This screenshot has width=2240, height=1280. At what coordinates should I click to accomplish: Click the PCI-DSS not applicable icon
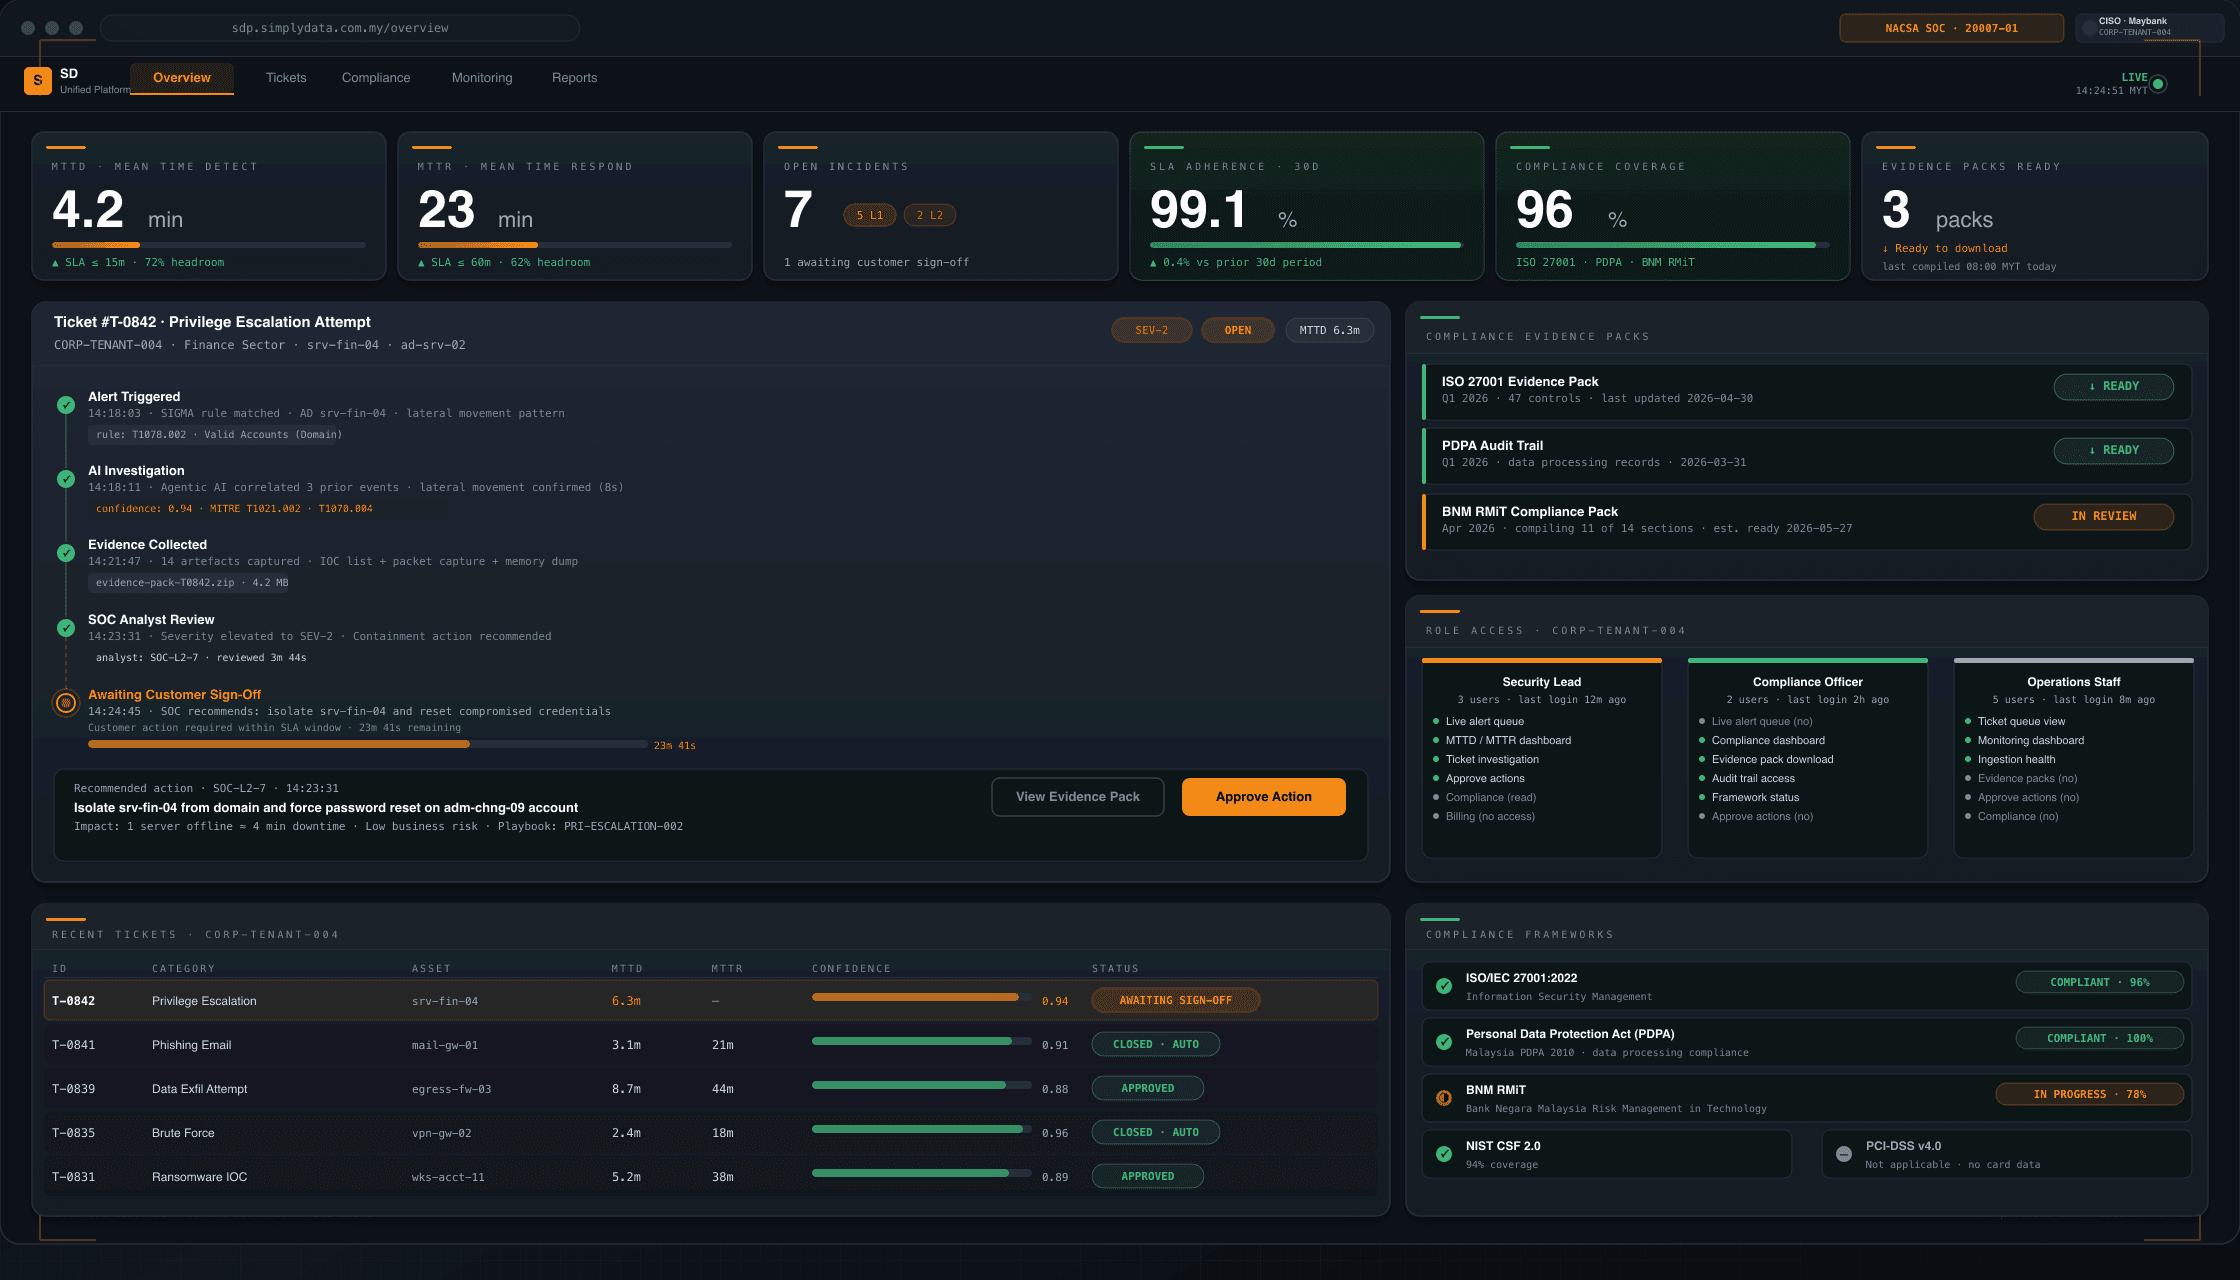[x=1844, y=1154]
